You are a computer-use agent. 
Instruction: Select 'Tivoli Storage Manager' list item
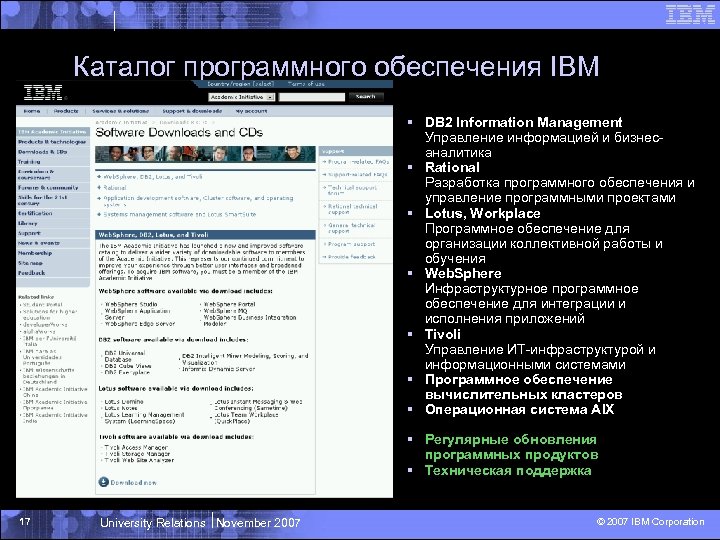coord(137,453)
